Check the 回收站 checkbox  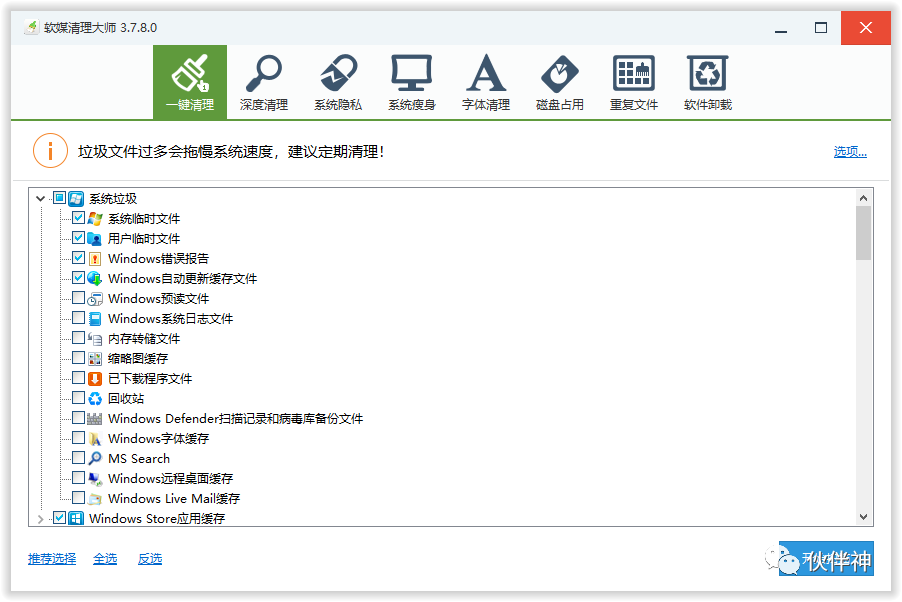78,398
